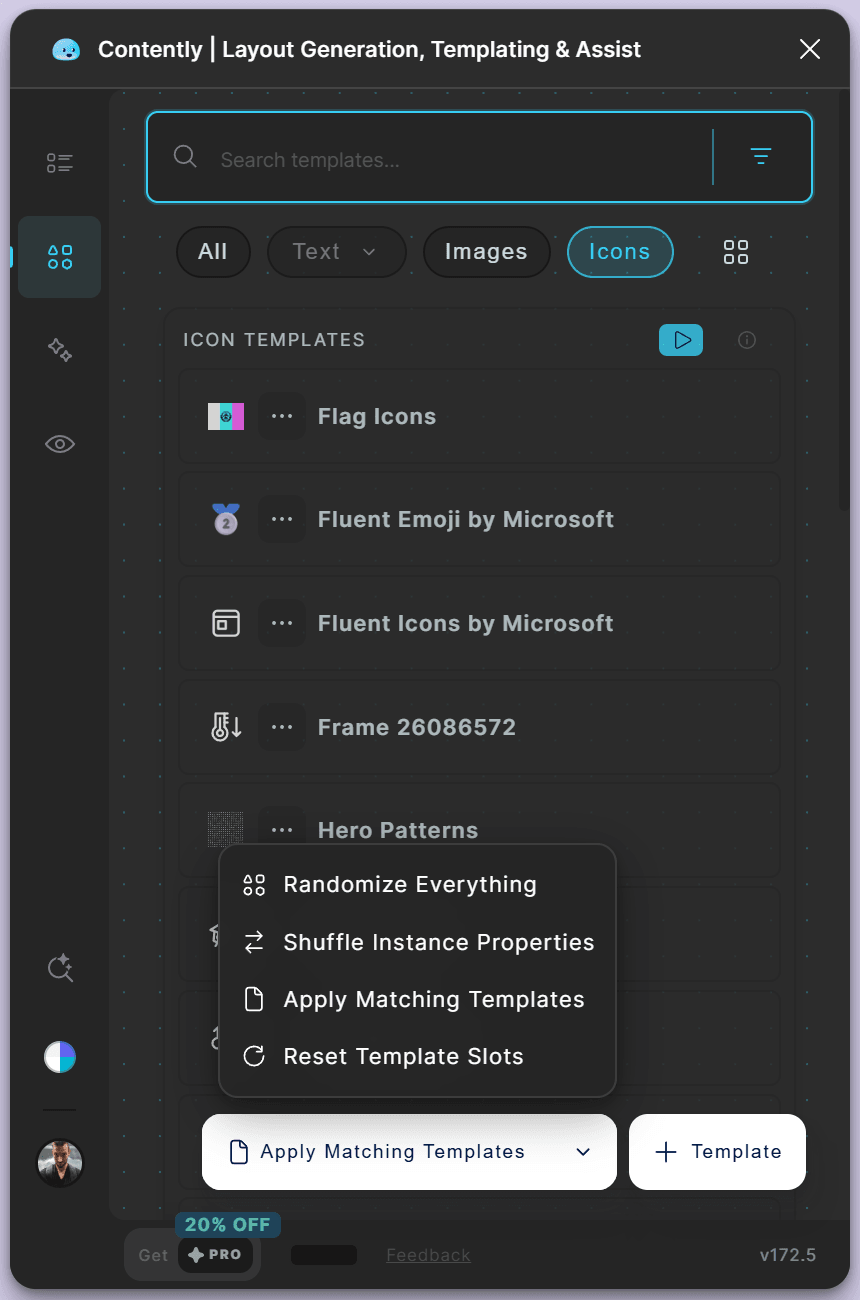Viewport: 860px width, 1300px height.
Task: Click the search magnifier icon
Action: point(185,157)
